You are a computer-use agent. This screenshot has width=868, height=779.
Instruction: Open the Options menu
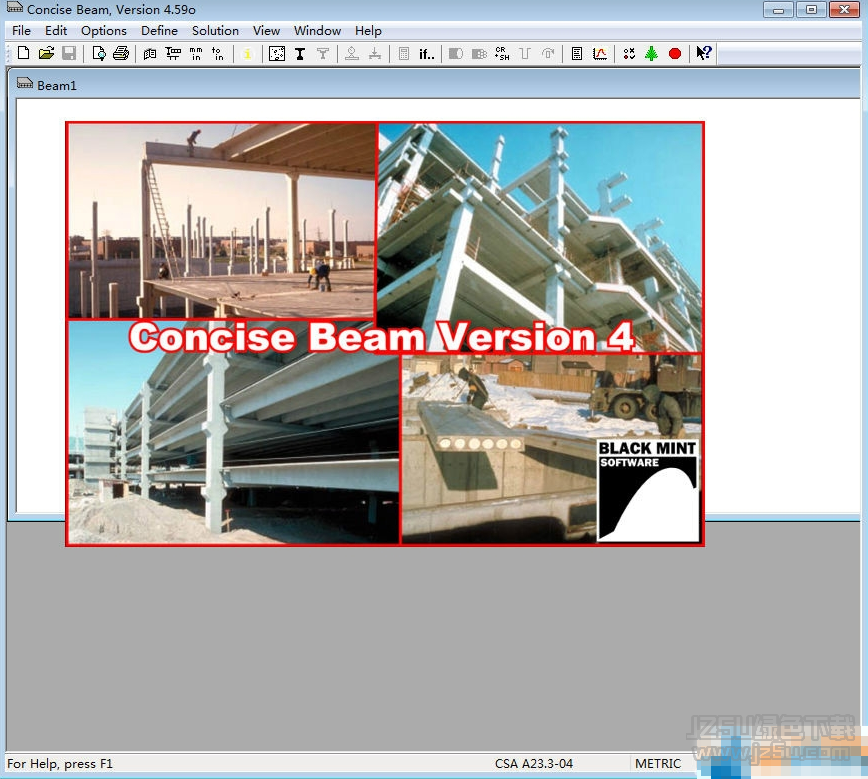[x=104, y=30]
